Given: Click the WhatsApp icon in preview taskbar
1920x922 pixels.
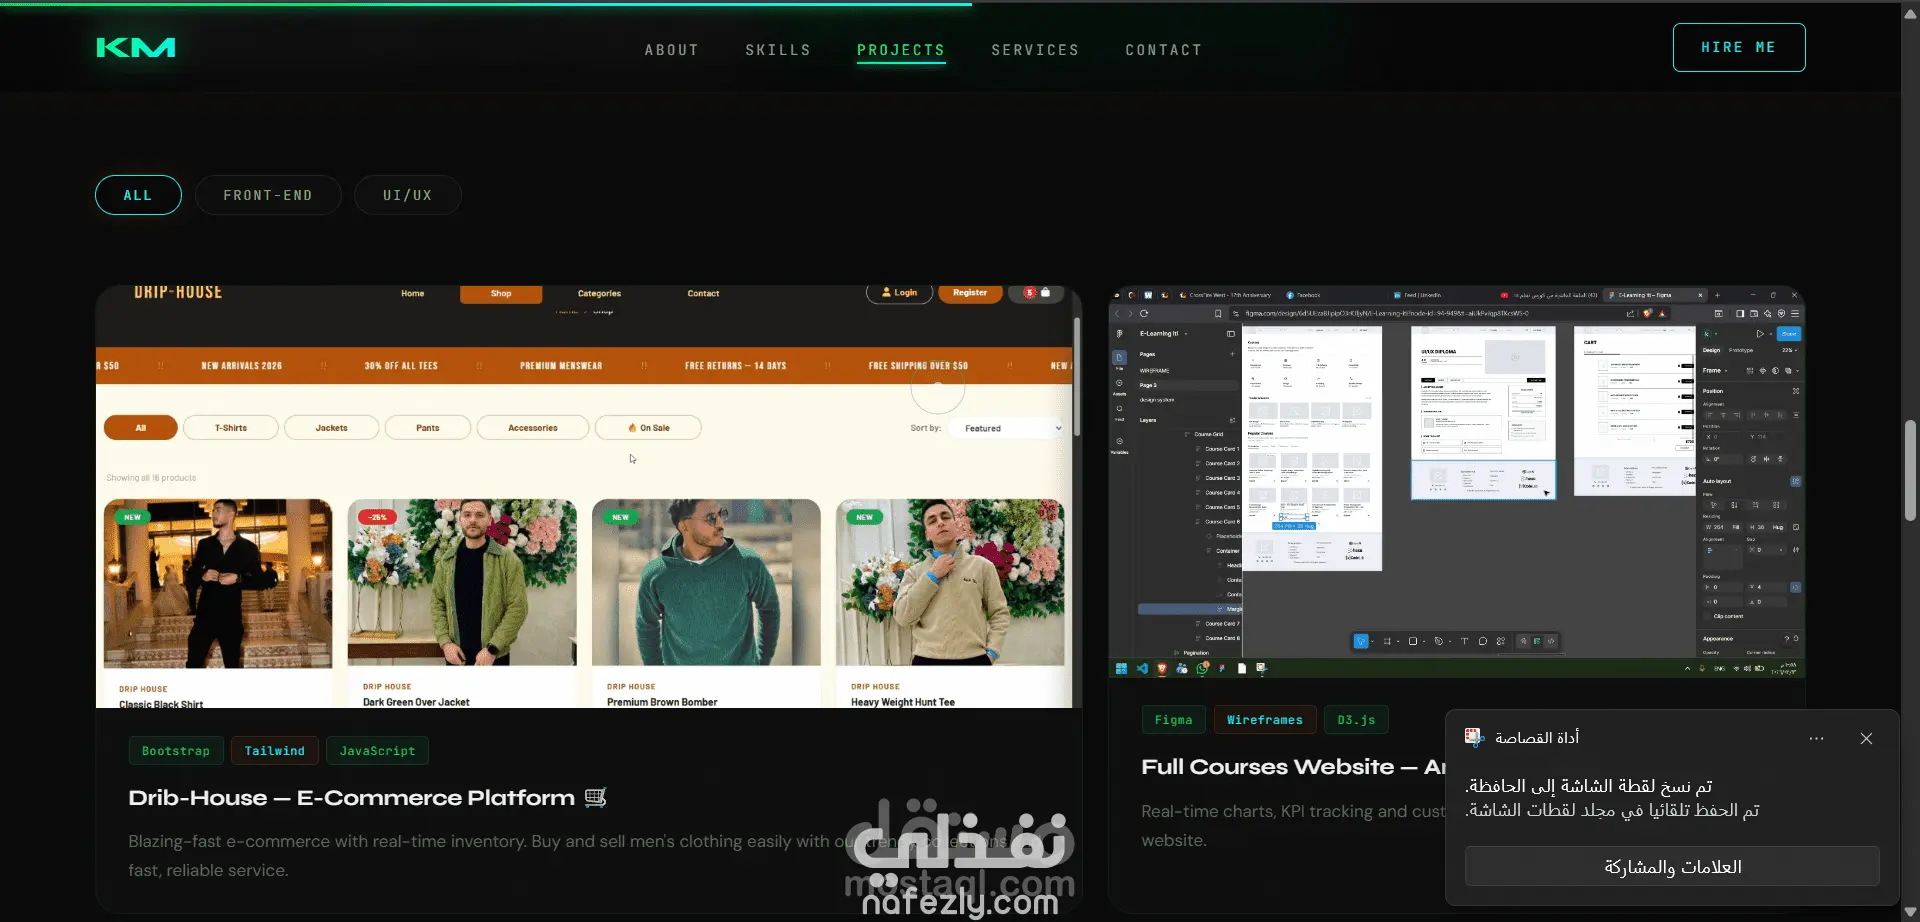Looking at the screenshot, I should 1202,668.
